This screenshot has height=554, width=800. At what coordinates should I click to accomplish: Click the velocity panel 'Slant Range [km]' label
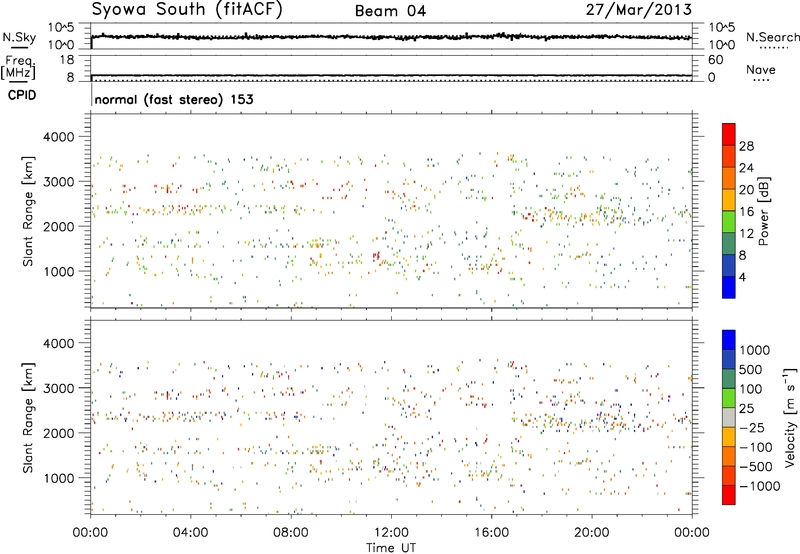(x=28, y=417)
